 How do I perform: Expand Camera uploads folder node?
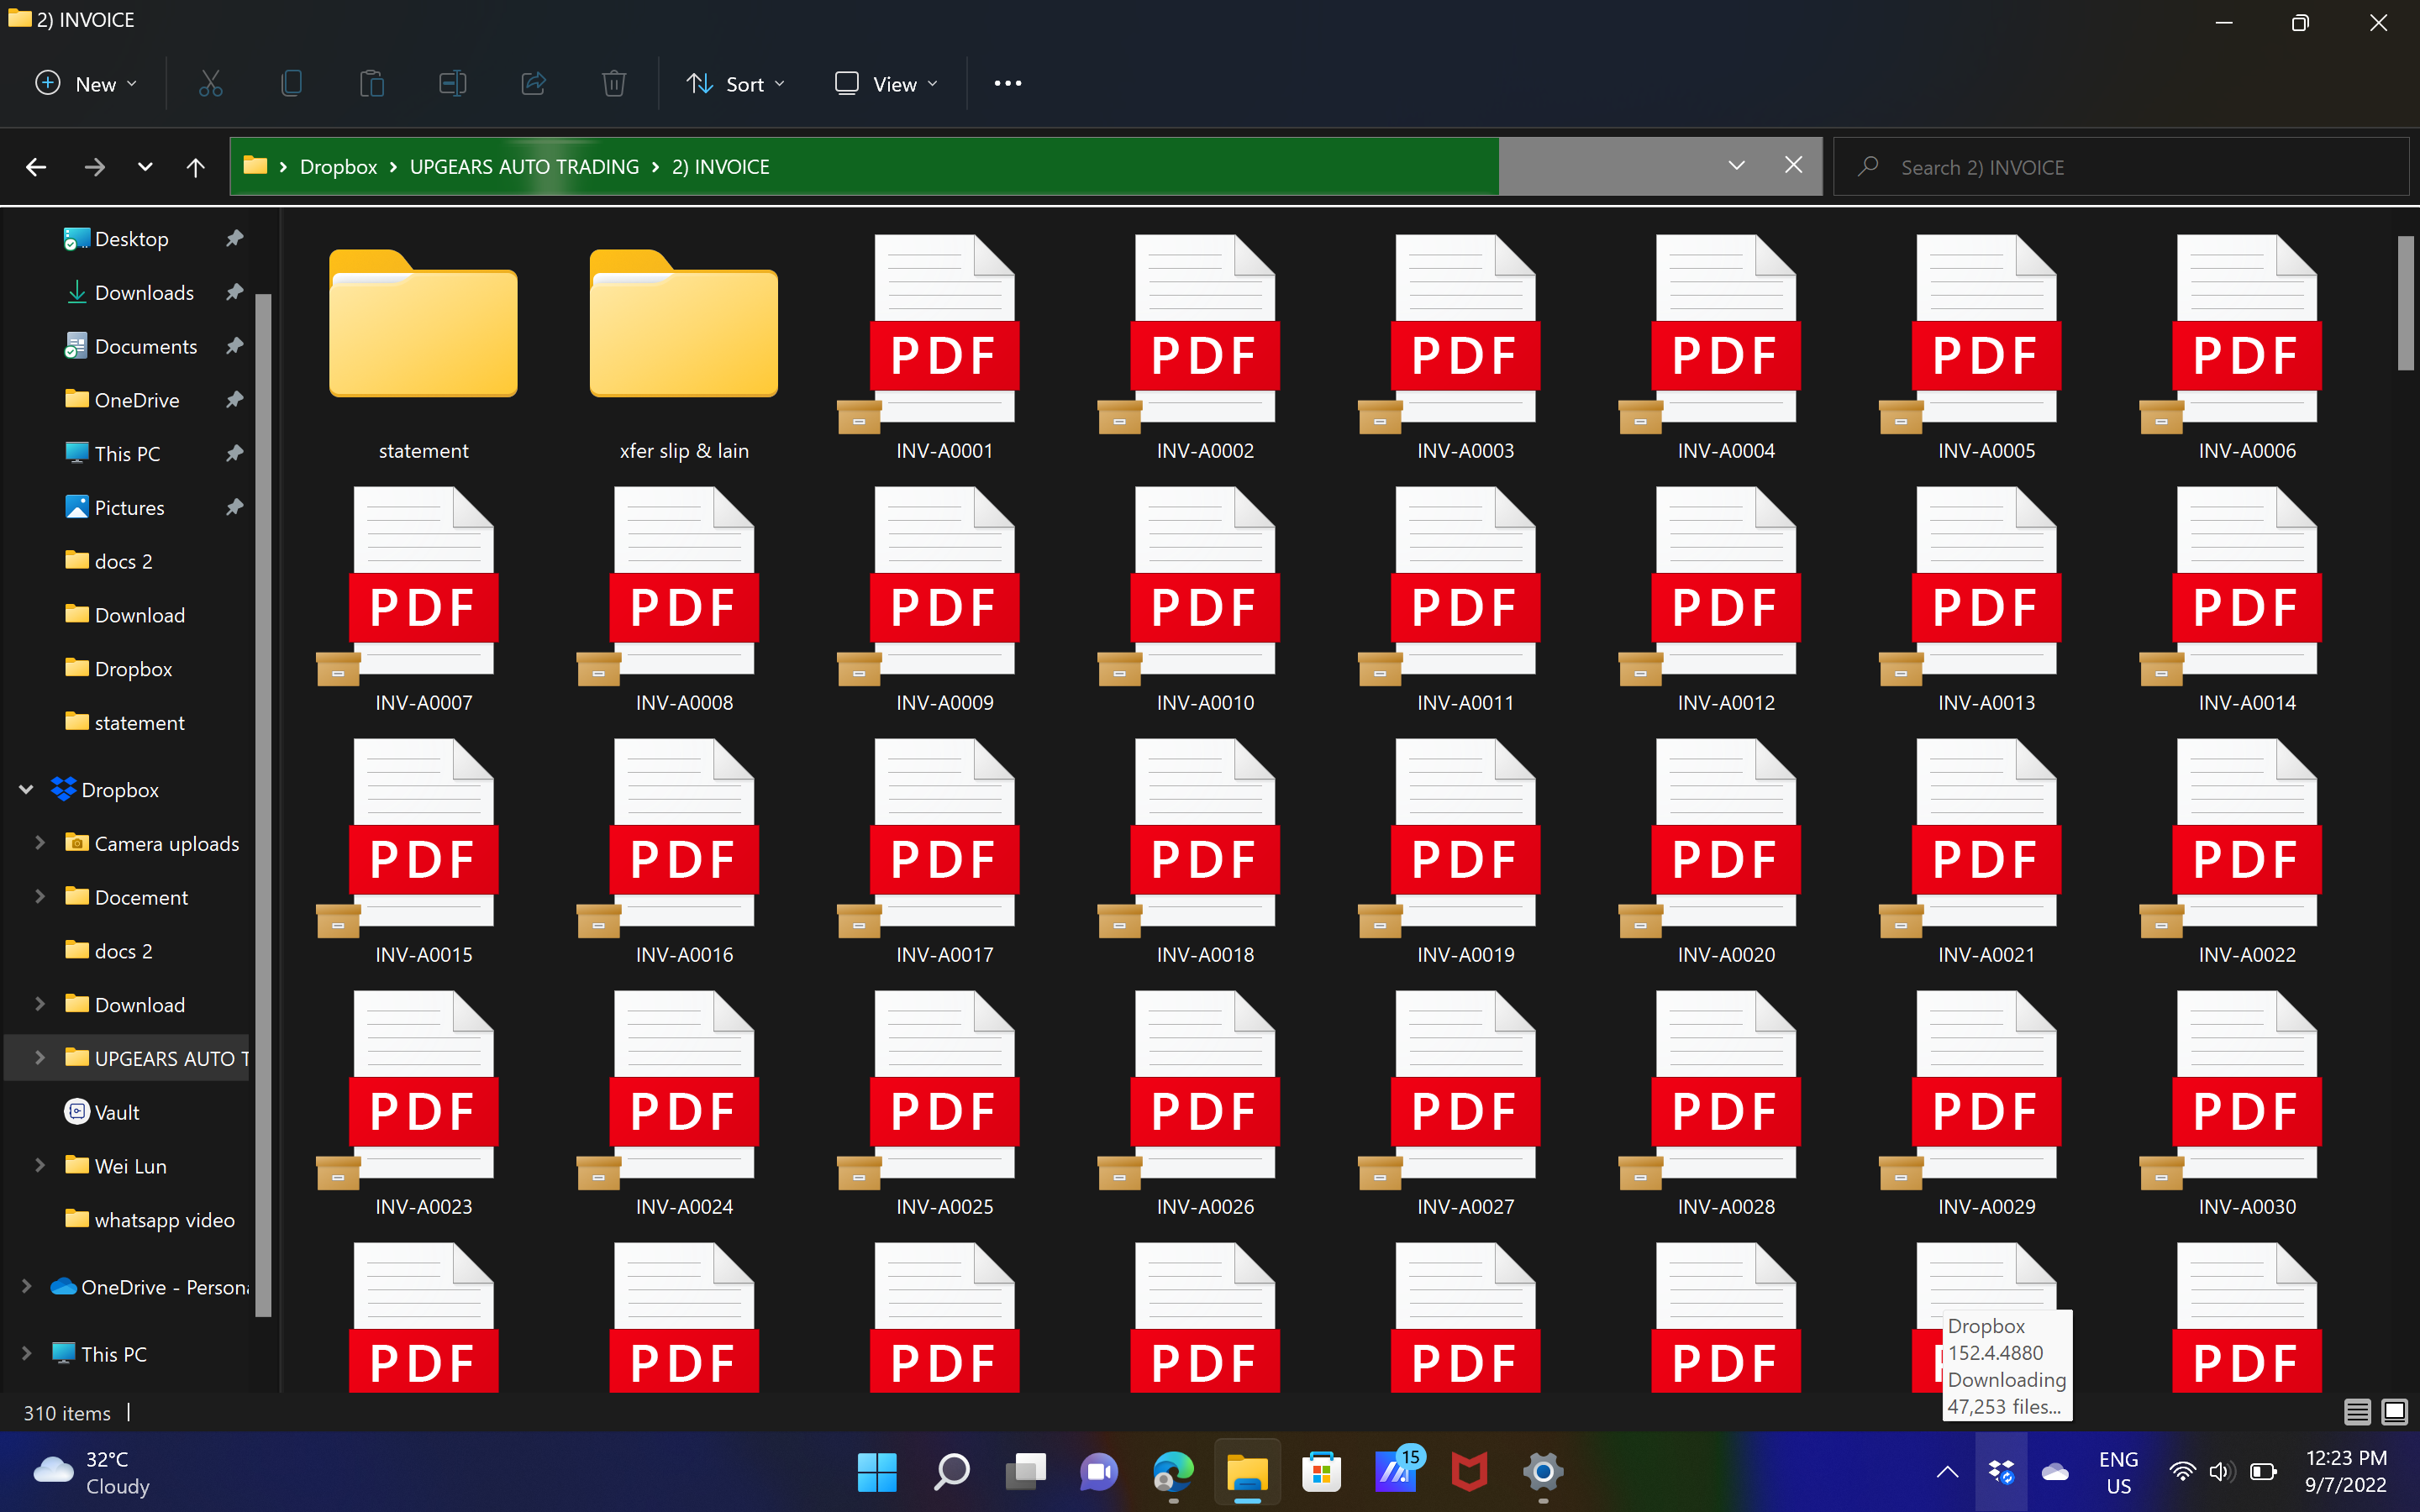tap(40, 843)
